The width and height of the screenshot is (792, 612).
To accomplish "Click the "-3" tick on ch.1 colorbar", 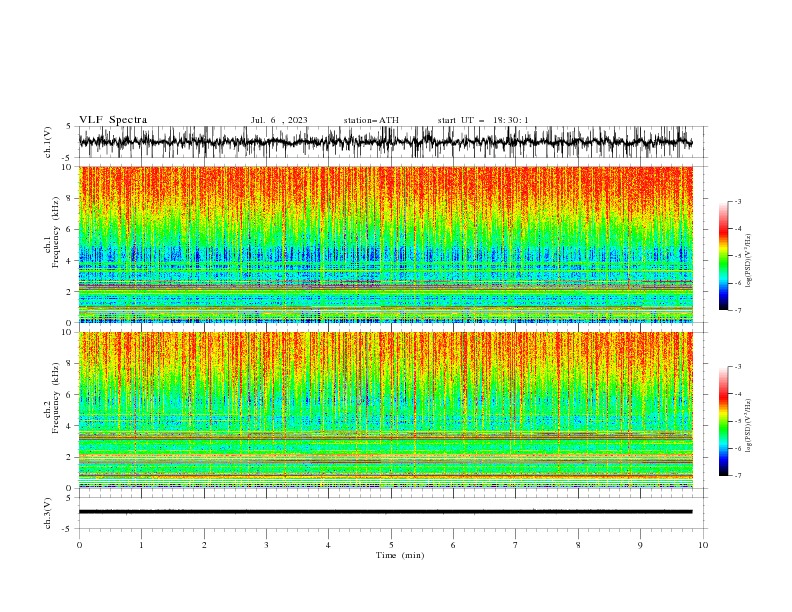I will 737,202.
